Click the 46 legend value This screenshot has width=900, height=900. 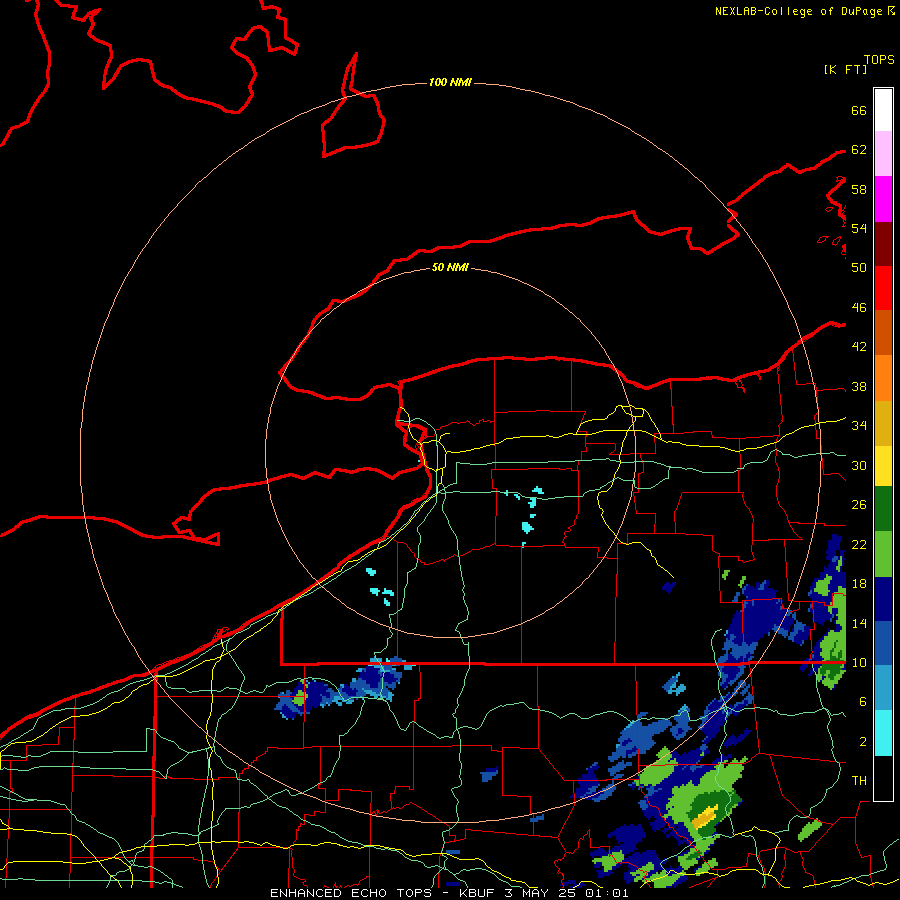point(859,308)
